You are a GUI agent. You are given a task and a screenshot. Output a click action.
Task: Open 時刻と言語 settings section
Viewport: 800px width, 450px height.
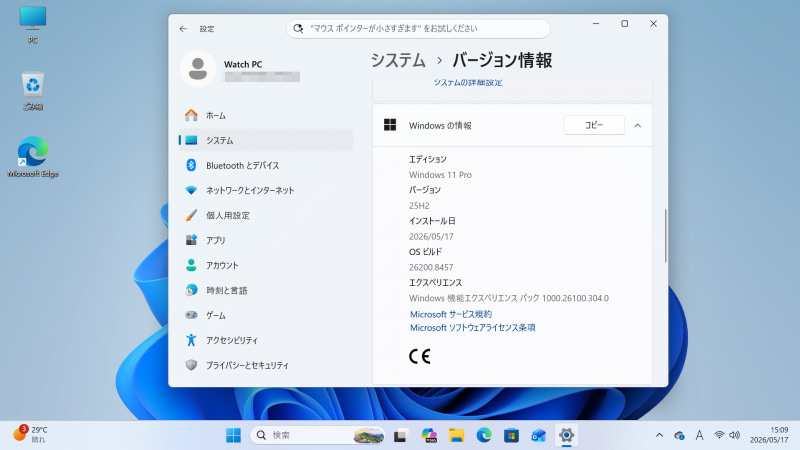click(x=265, y=290)
